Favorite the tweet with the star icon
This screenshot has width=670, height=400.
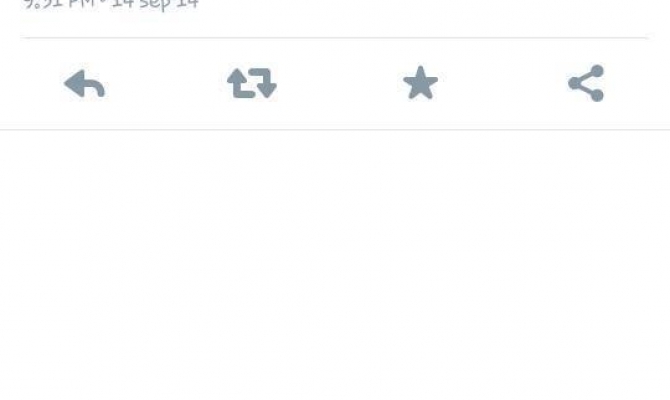(x=420, y=83)
